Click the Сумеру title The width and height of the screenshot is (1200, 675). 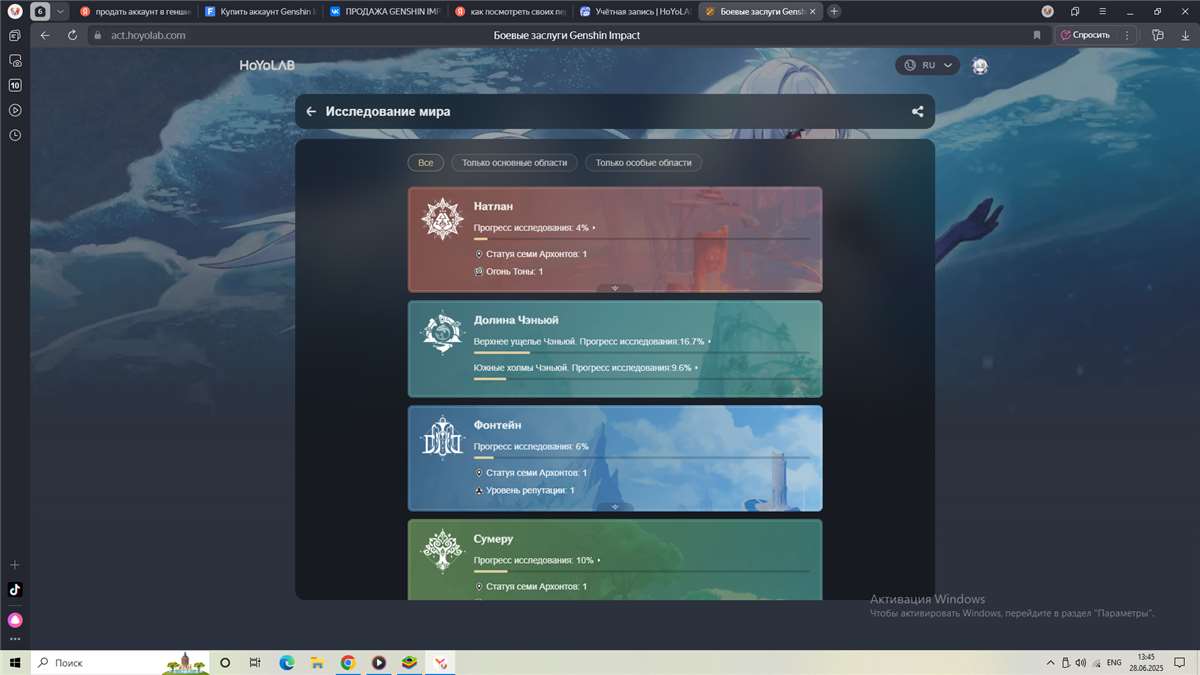[x=494, y=539]
